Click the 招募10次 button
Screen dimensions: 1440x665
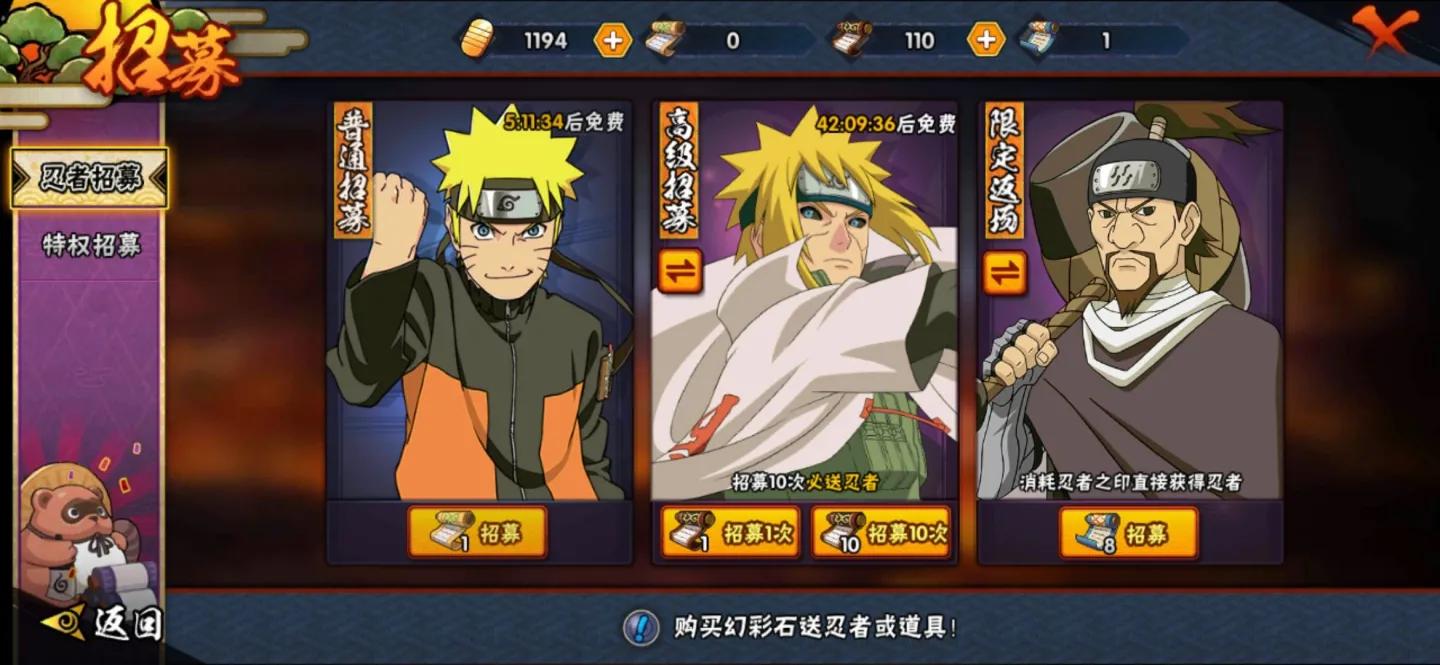[881, 532]
